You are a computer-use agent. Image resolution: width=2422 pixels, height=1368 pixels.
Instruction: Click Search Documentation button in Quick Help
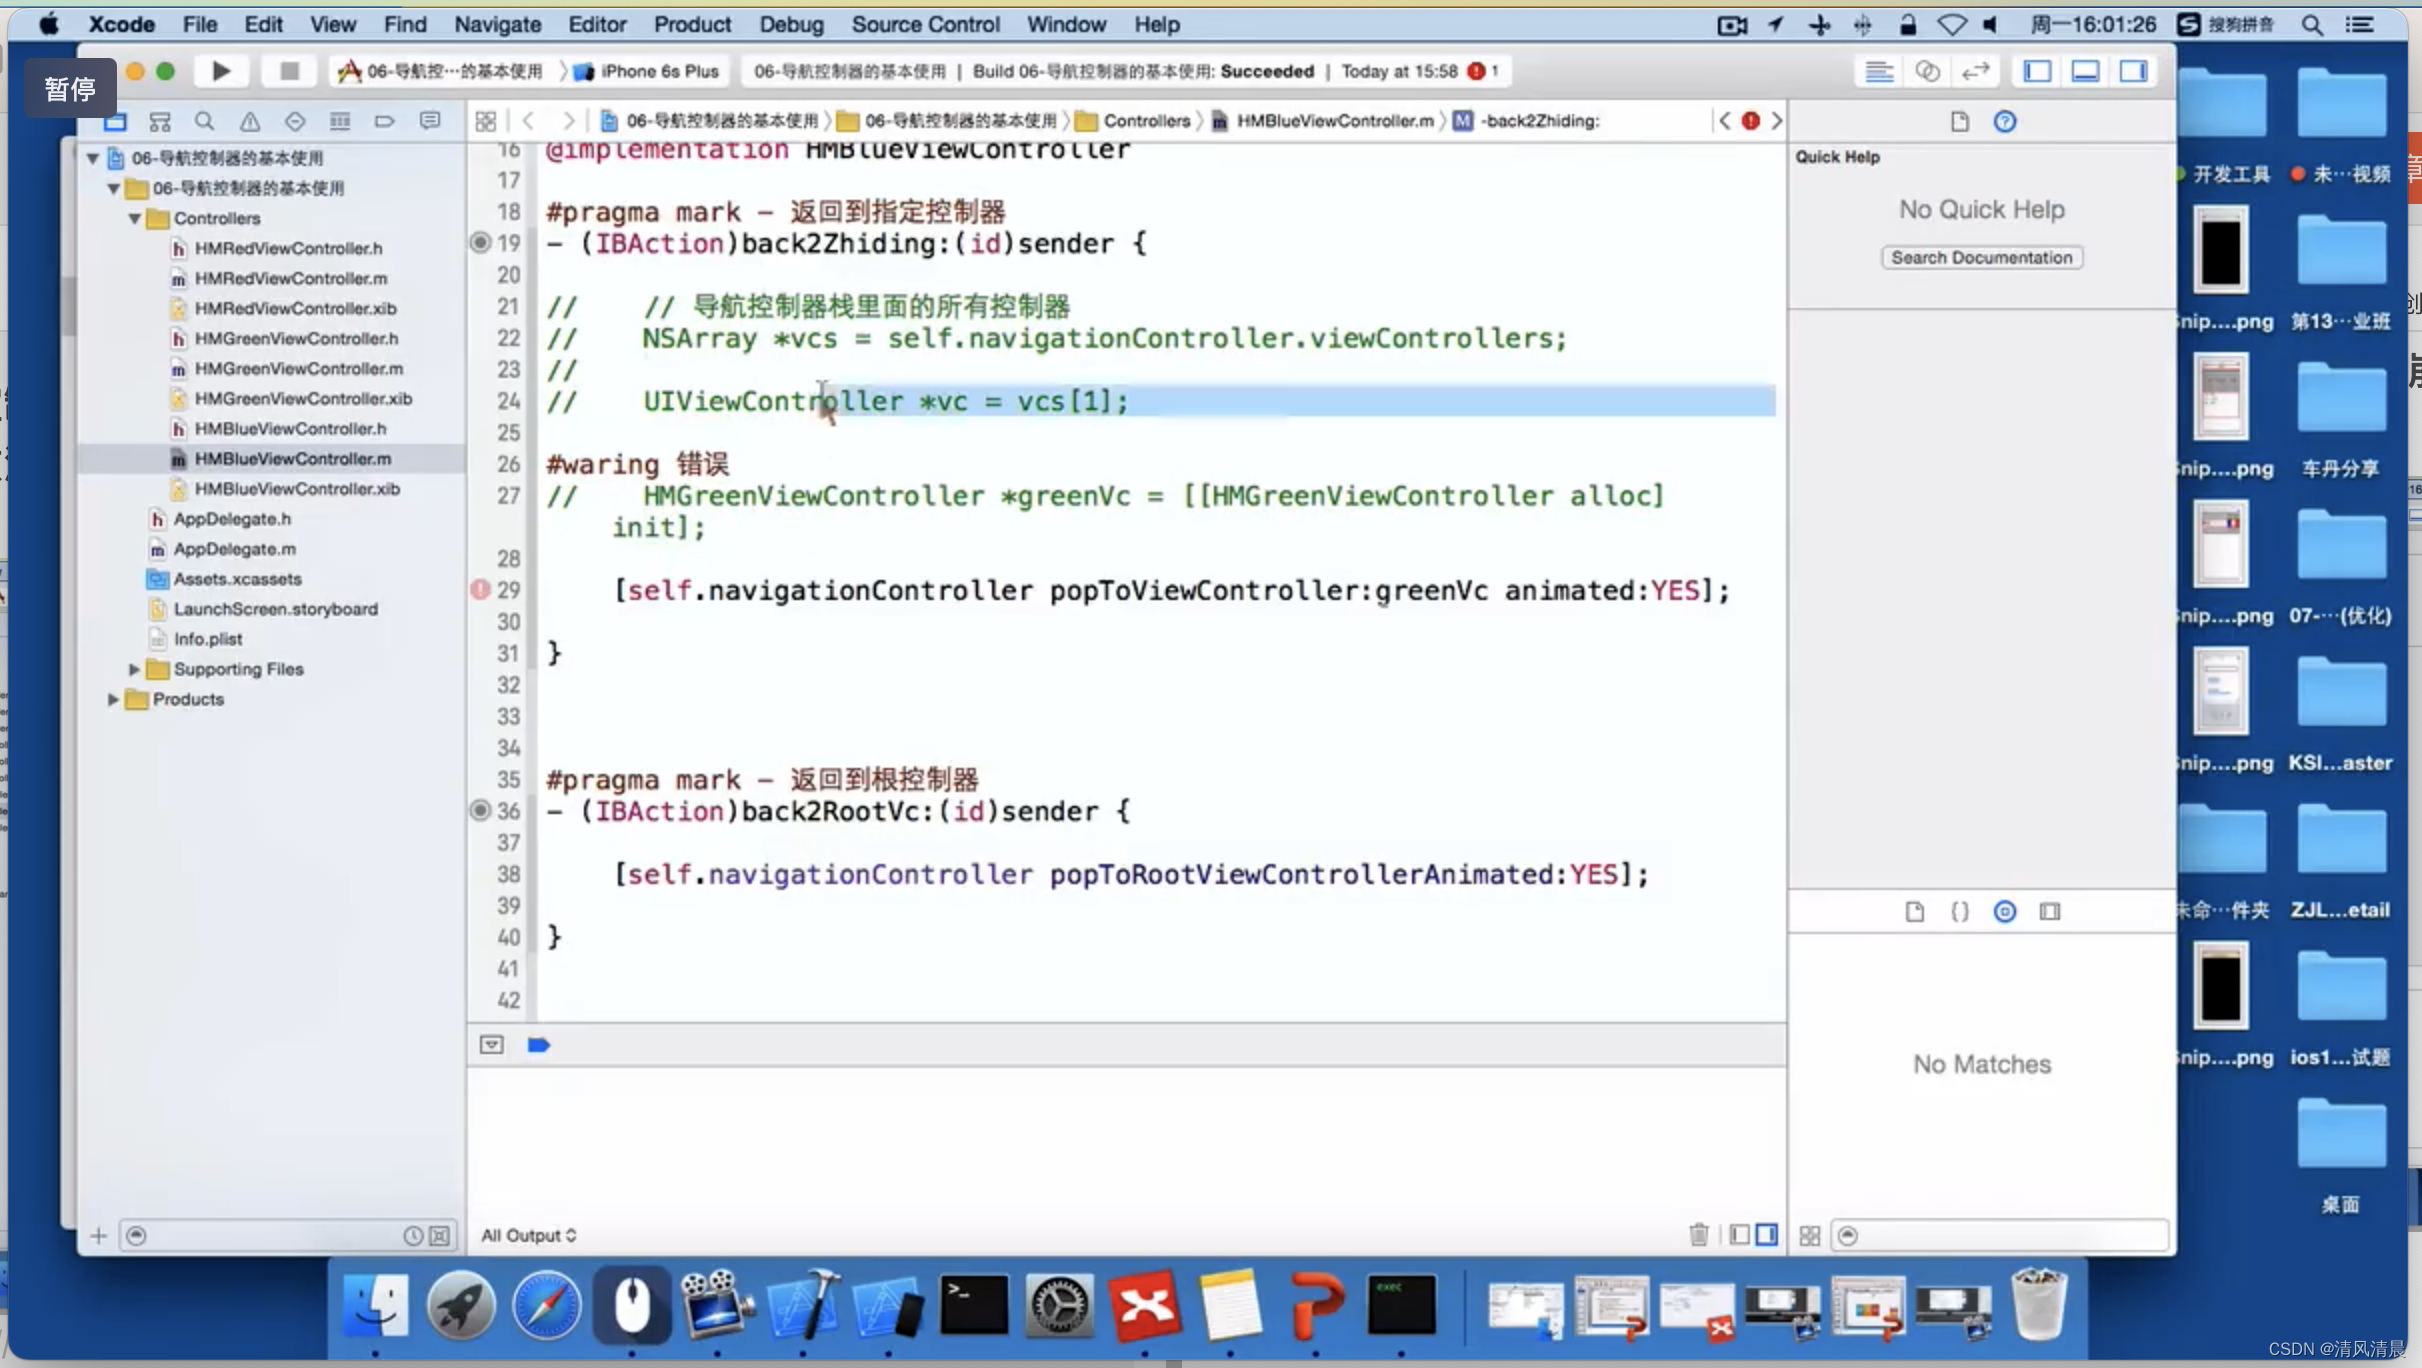(1981, 258)
